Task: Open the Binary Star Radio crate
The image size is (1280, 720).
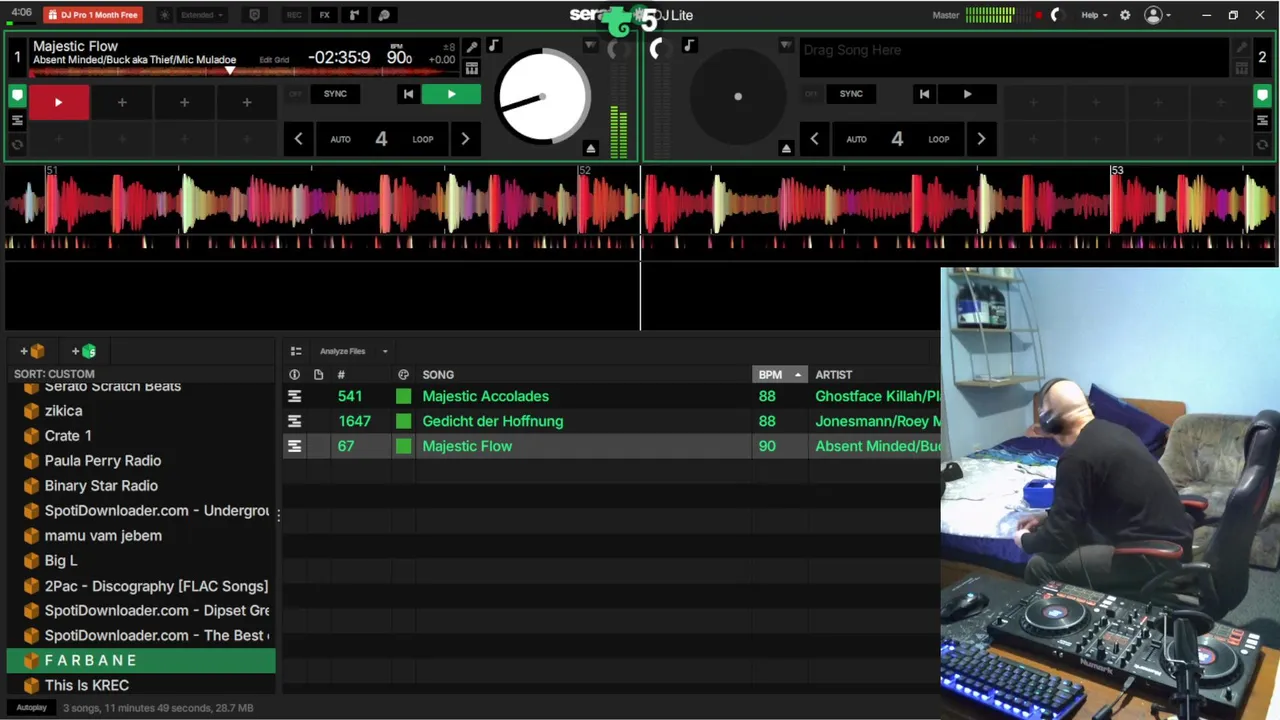Action: click(101, 485)
